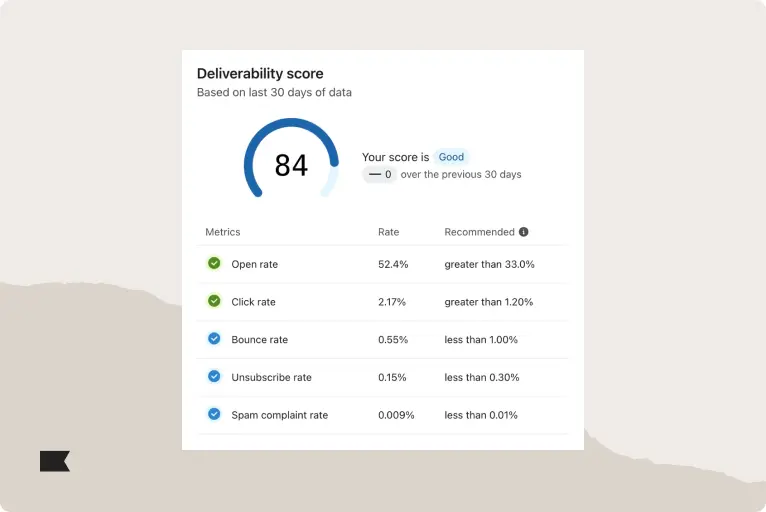766x512 pixels.
Task: Click the Deliverability score heading
Action: click(x=260, y=74)
